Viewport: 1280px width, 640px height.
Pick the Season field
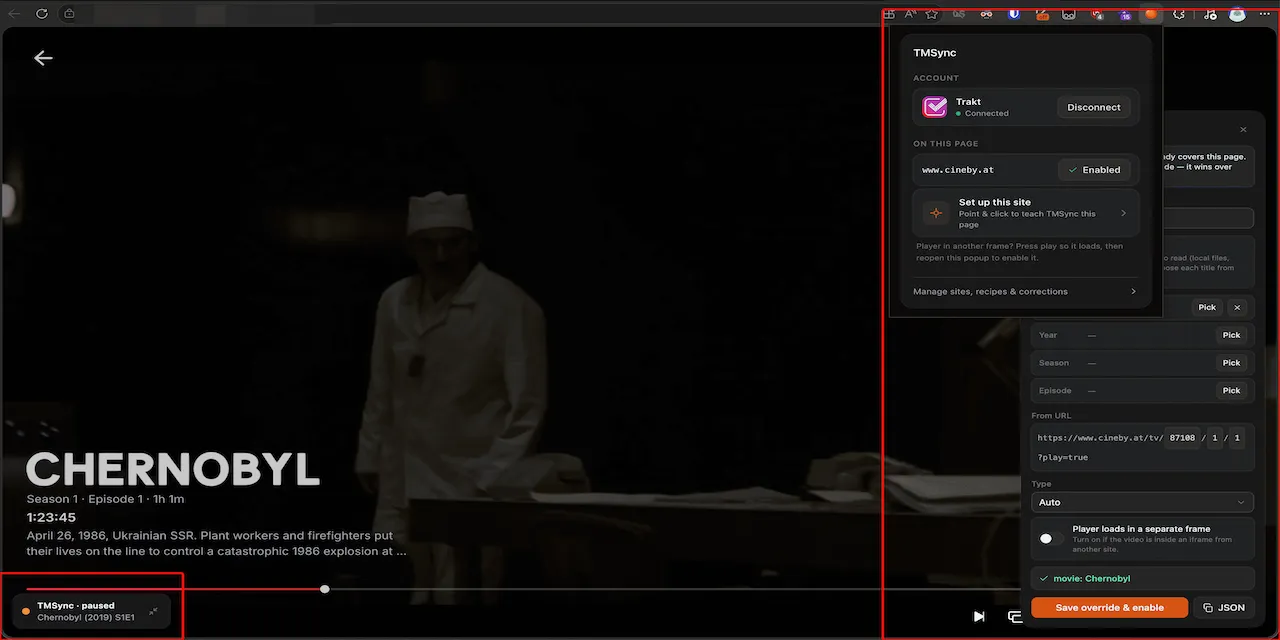(1231, 363)
